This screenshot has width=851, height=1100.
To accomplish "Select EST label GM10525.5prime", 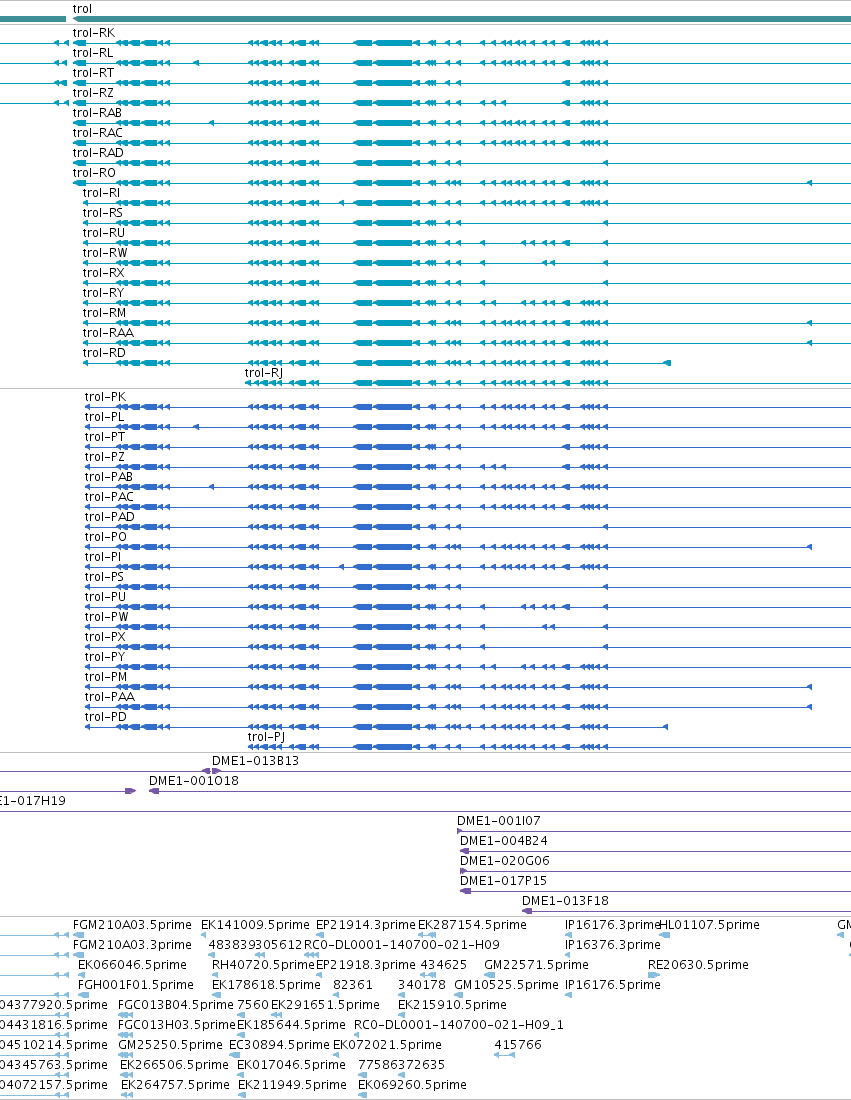I will 507,985.
